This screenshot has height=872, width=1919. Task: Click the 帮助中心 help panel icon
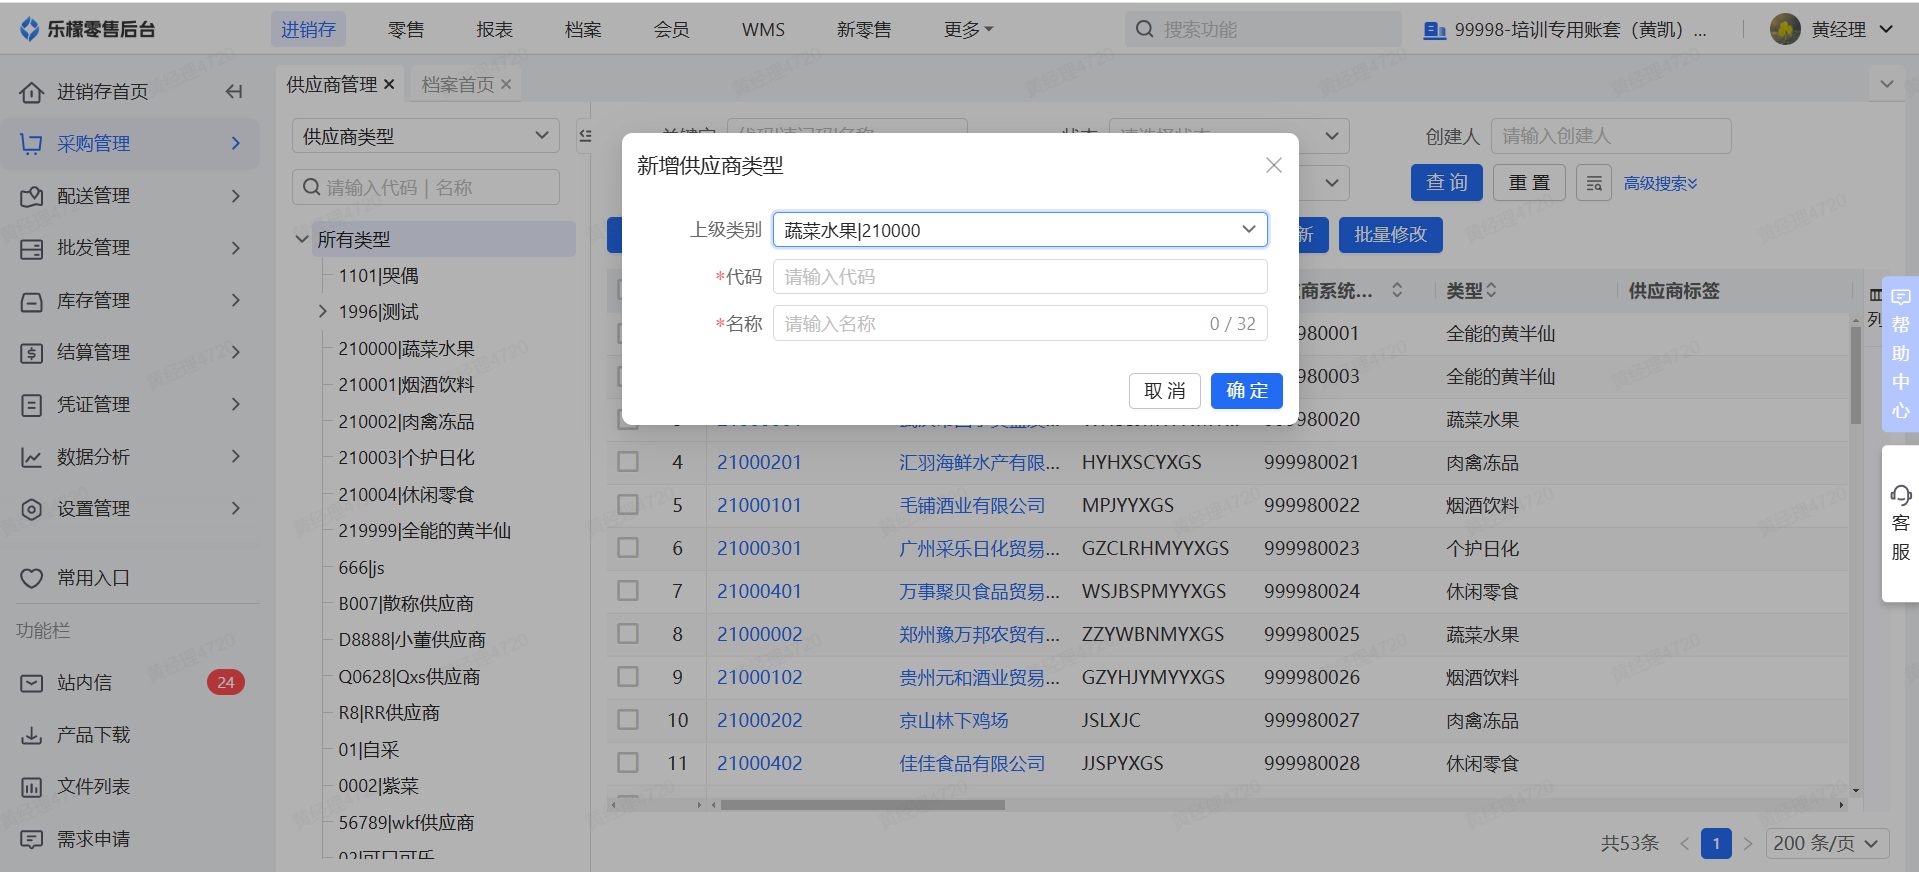1900,297
